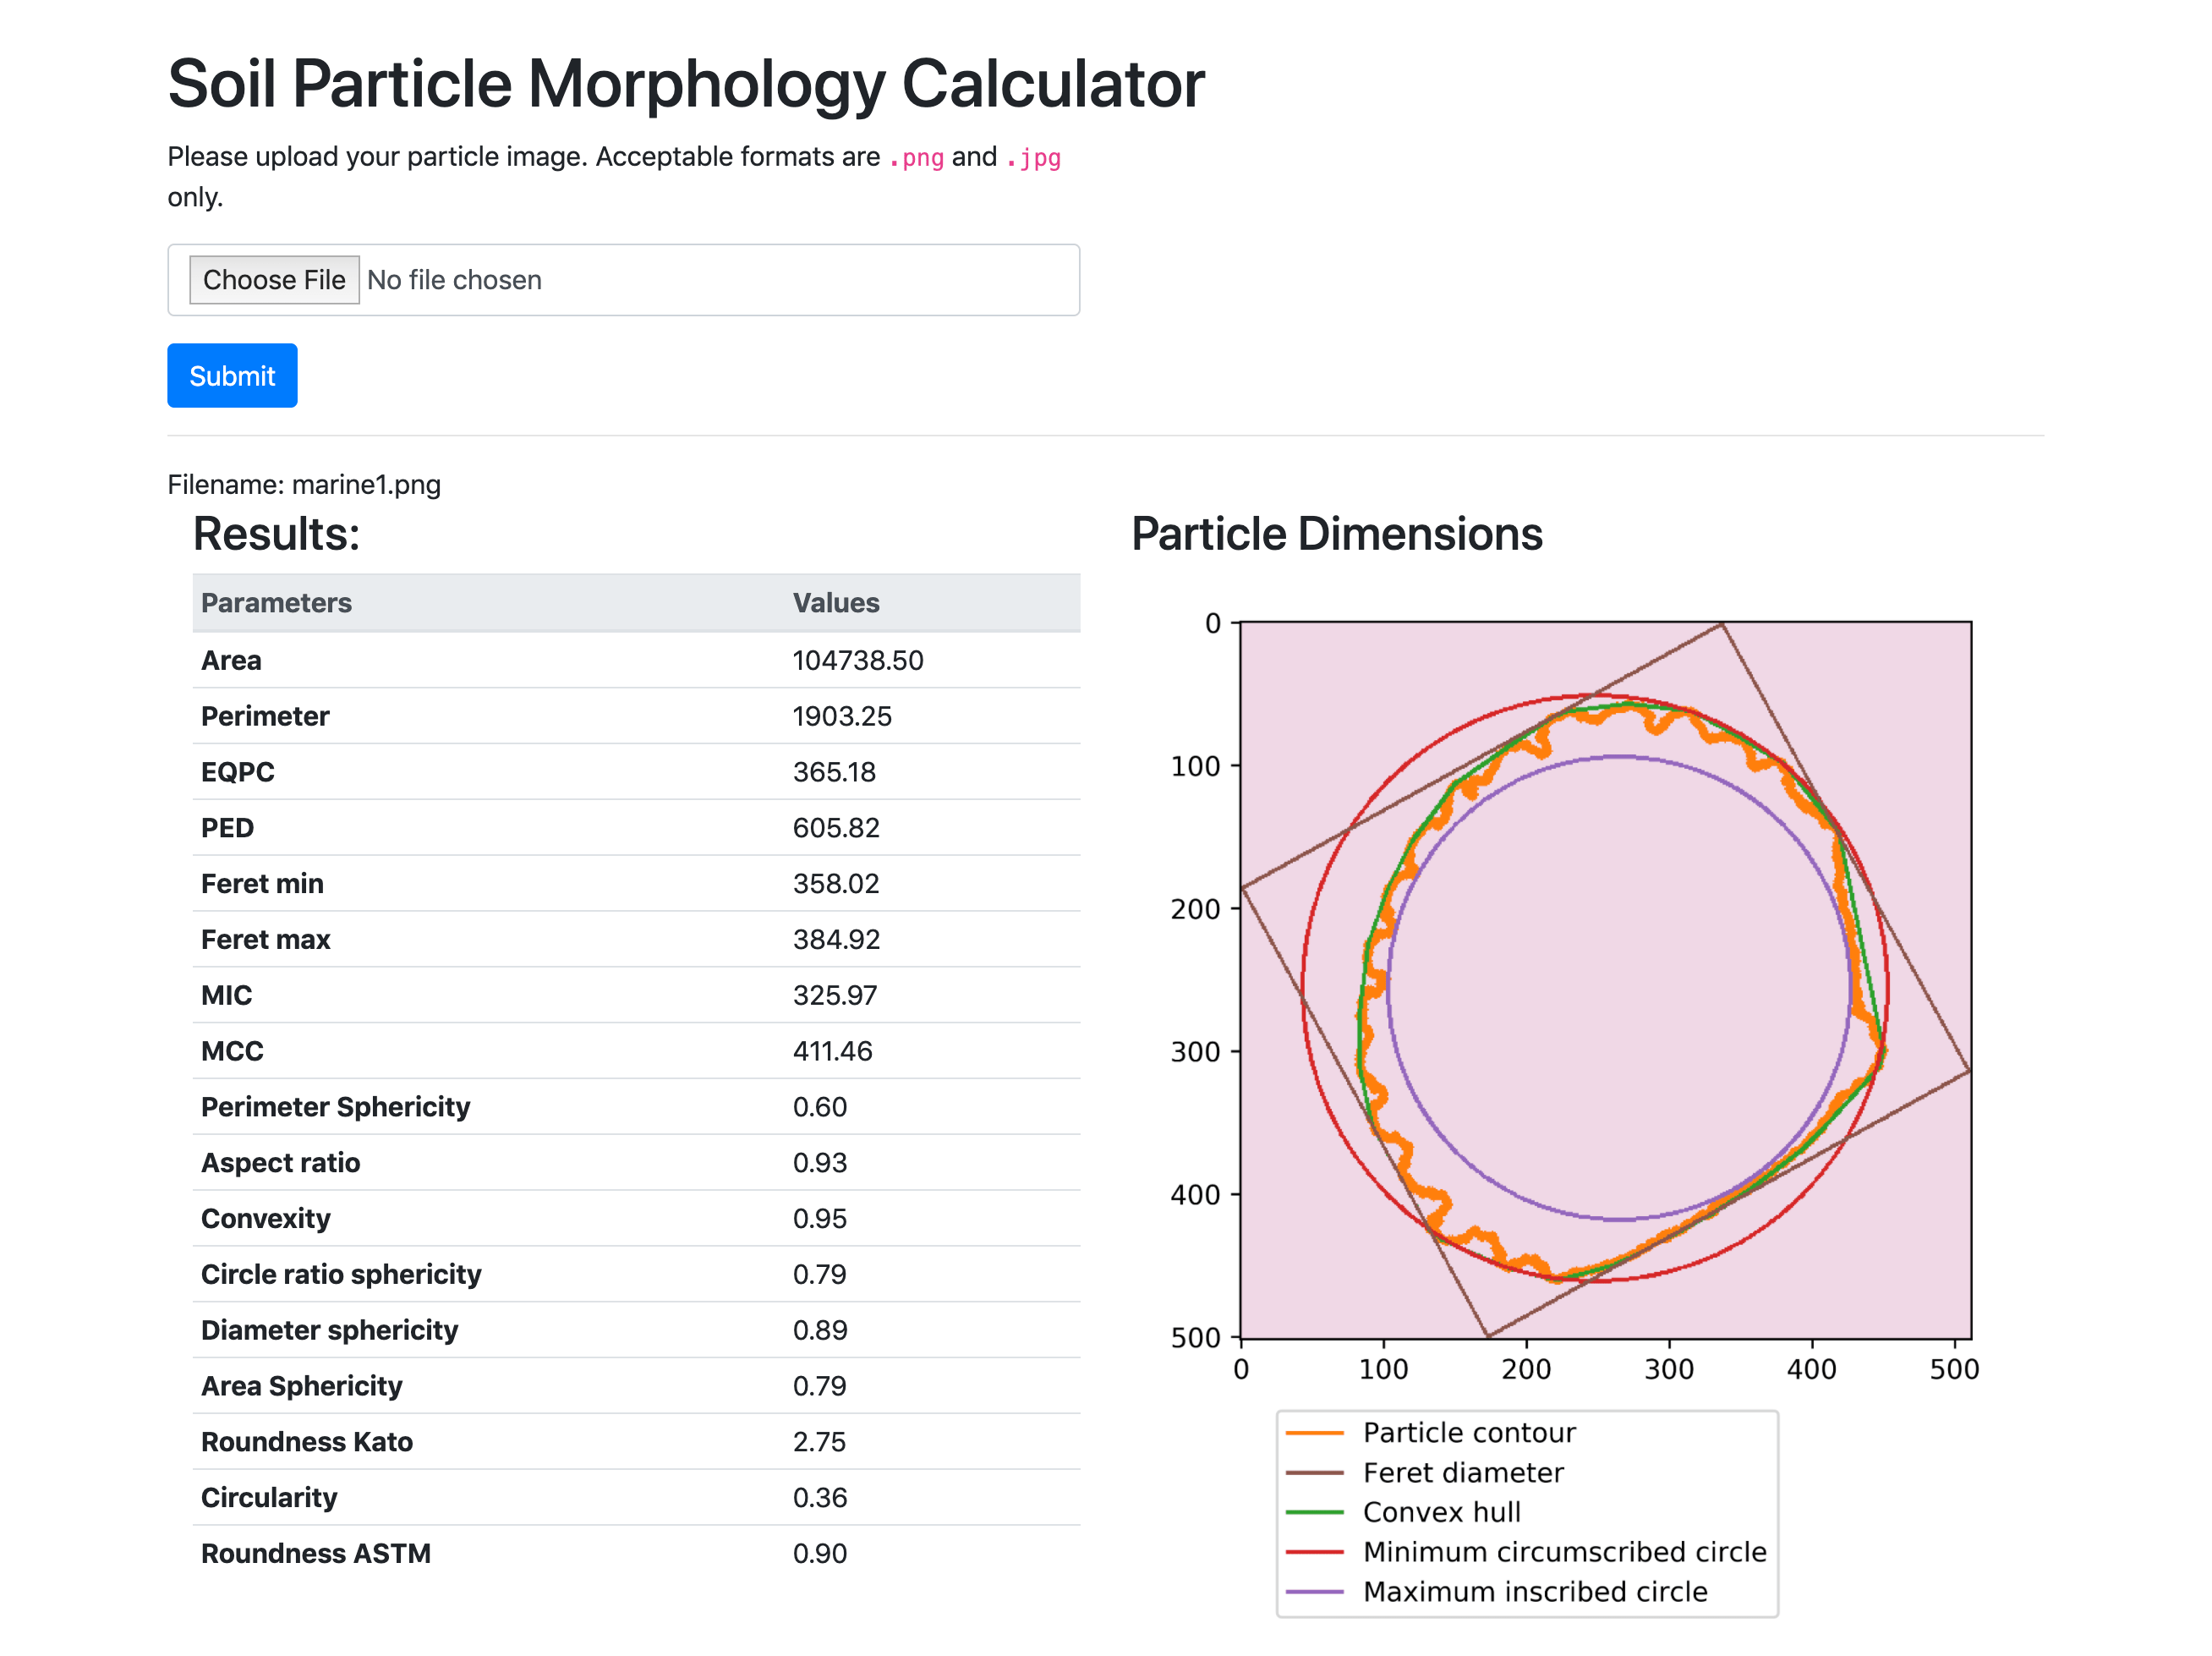Select the Roundness Kato label
The image size is (2212, 1656).
(306, 1444)
